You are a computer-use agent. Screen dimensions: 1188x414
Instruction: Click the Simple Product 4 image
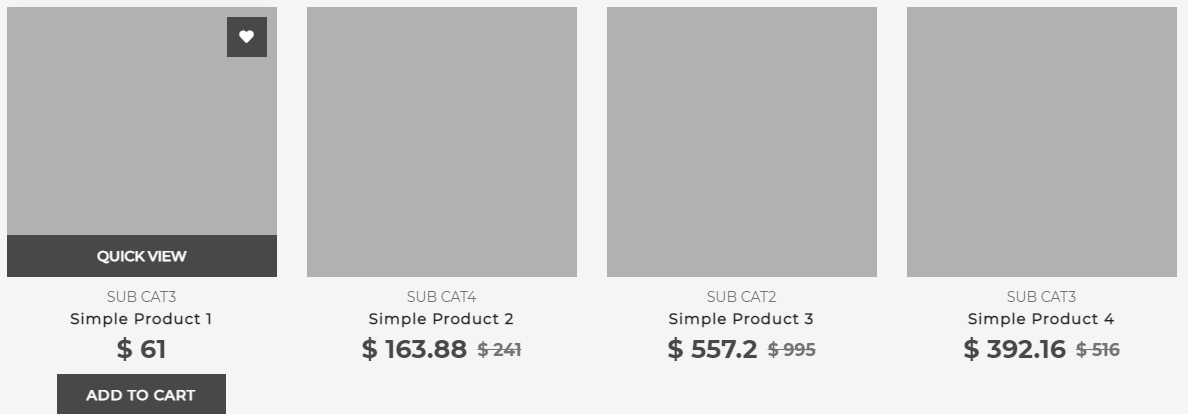pos(1041,141)
